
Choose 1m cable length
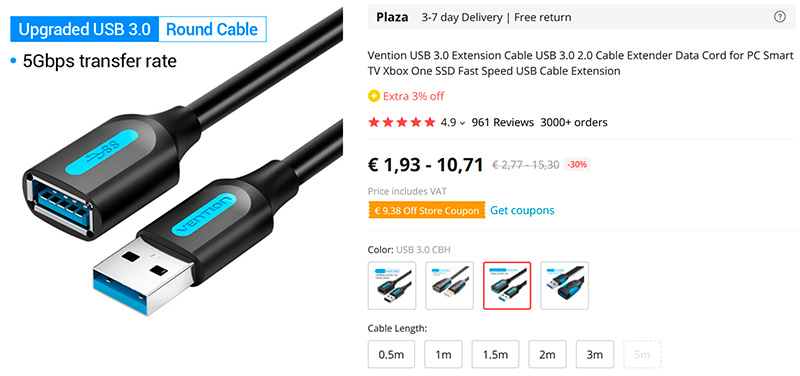tap(443, 355)
